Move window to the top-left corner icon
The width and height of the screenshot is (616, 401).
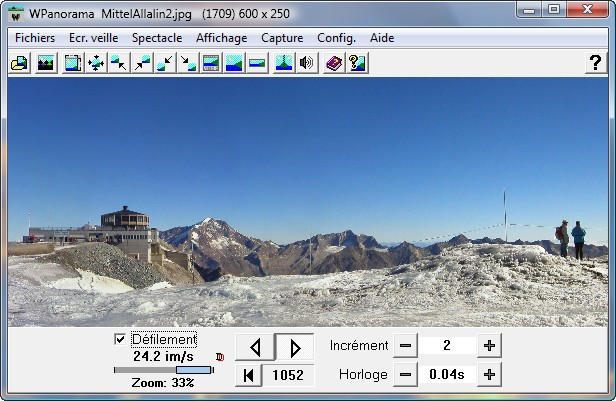pyautogui.click(x=119, y=63)
